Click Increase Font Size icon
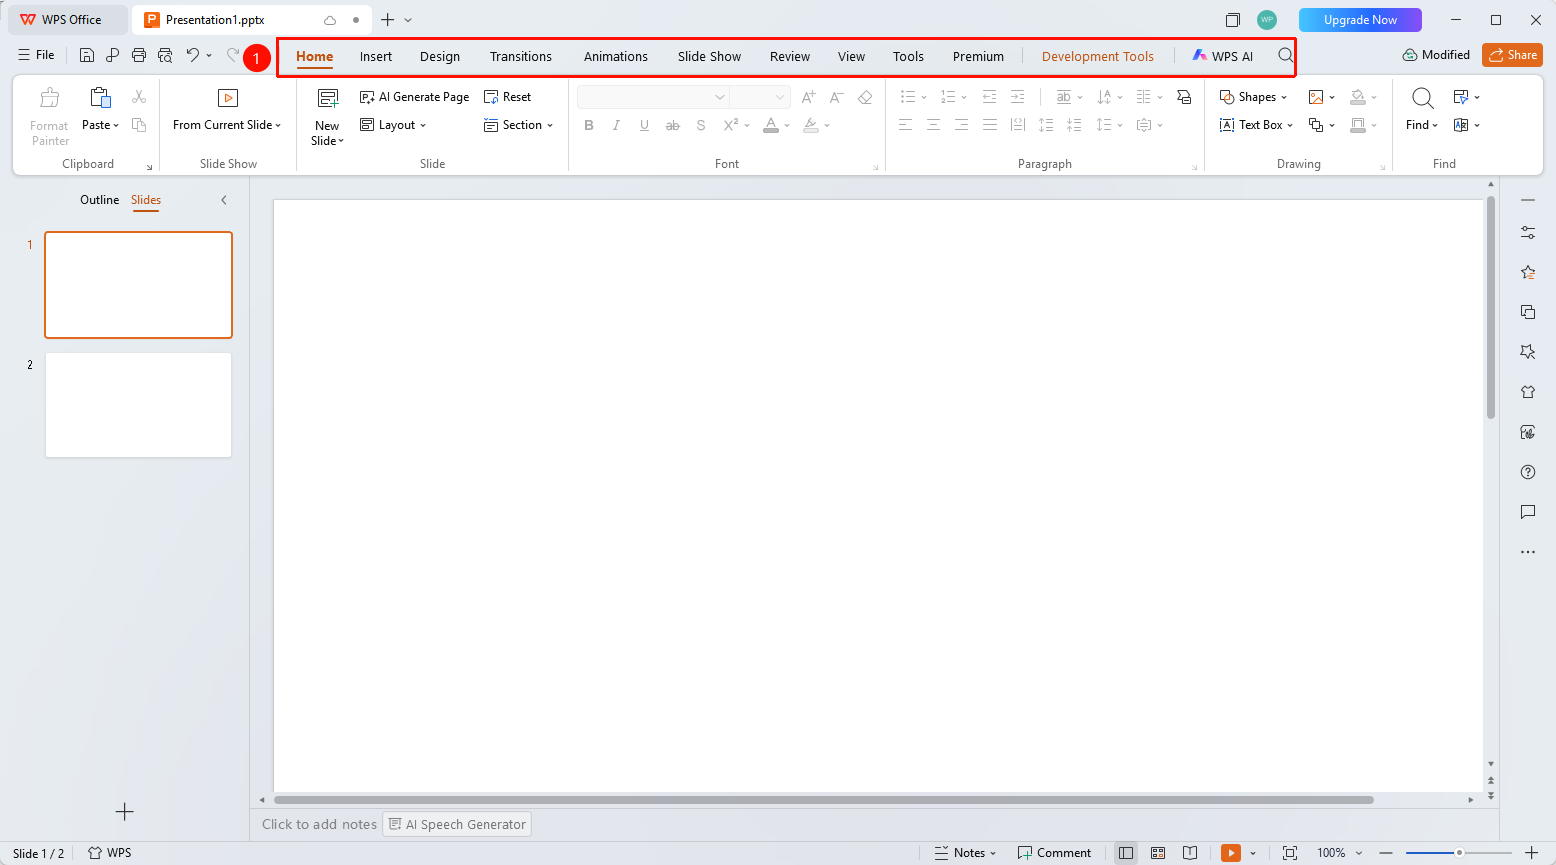This screenshot has height=865, width=1556. pyautogui.click(x=809, y=97)
